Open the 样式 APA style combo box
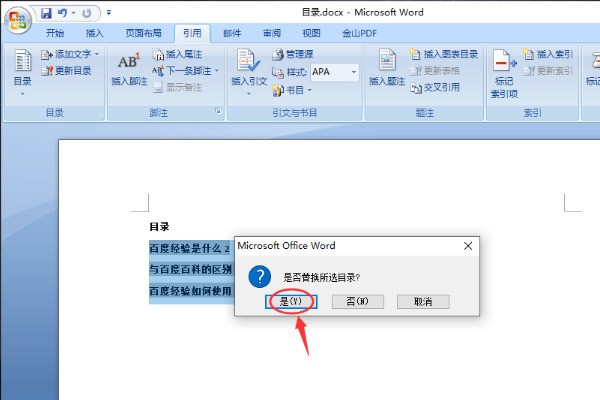 point(335,72)
